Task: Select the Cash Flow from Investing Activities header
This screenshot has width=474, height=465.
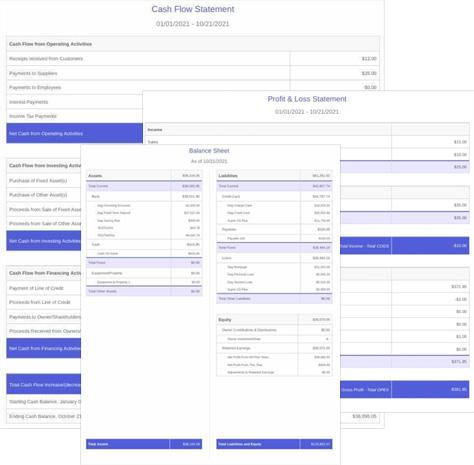Action: click(44, 166)
